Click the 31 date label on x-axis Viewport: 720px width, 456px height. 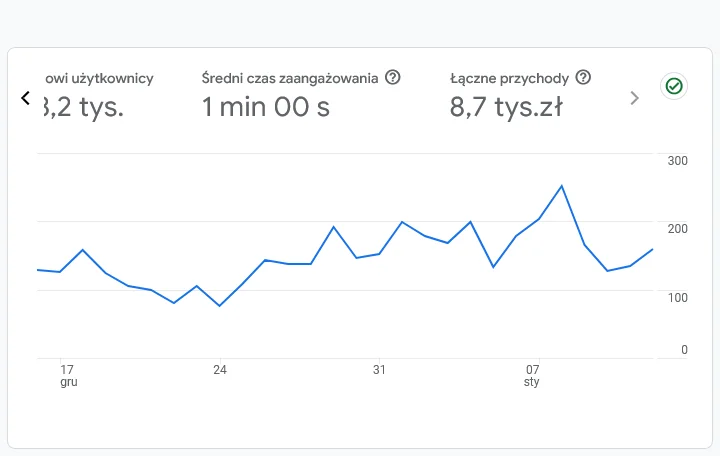point(379,370)
